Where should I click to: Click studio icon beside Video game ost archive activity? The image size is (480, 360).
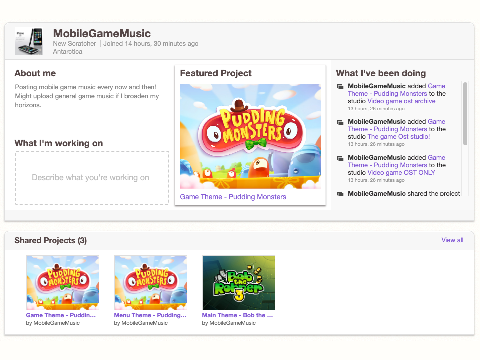pyautogui.click(x=340, y=86)
